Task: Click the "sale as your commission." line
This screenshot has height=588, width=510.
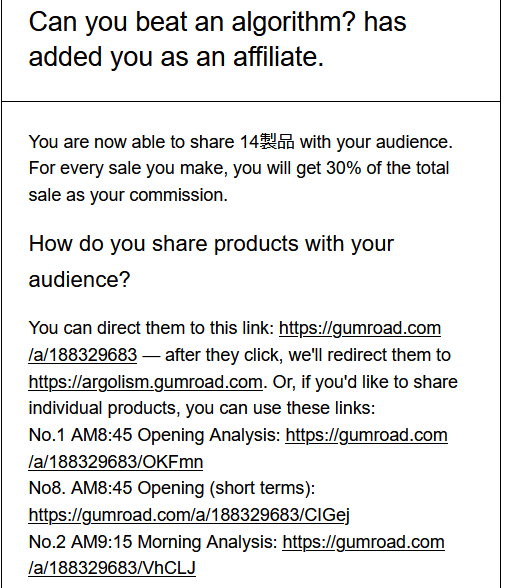Action: tap(128, 195)
